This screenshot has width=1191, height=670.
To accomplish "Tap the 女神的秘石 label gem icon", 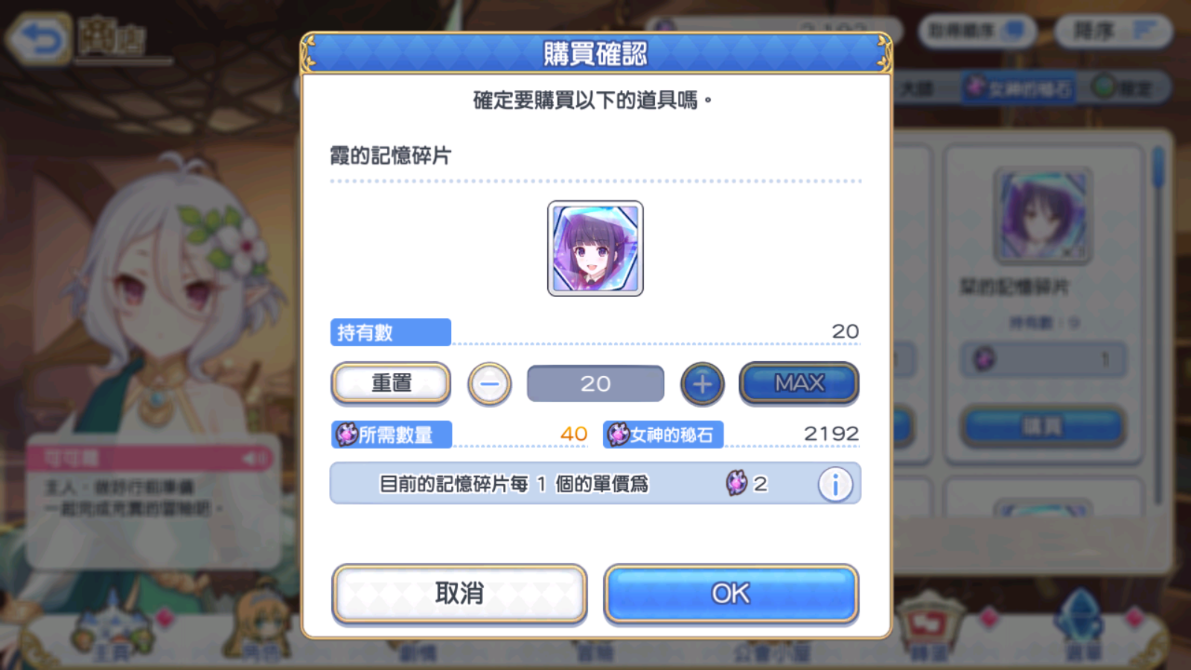I will click(x=618, y=434).
